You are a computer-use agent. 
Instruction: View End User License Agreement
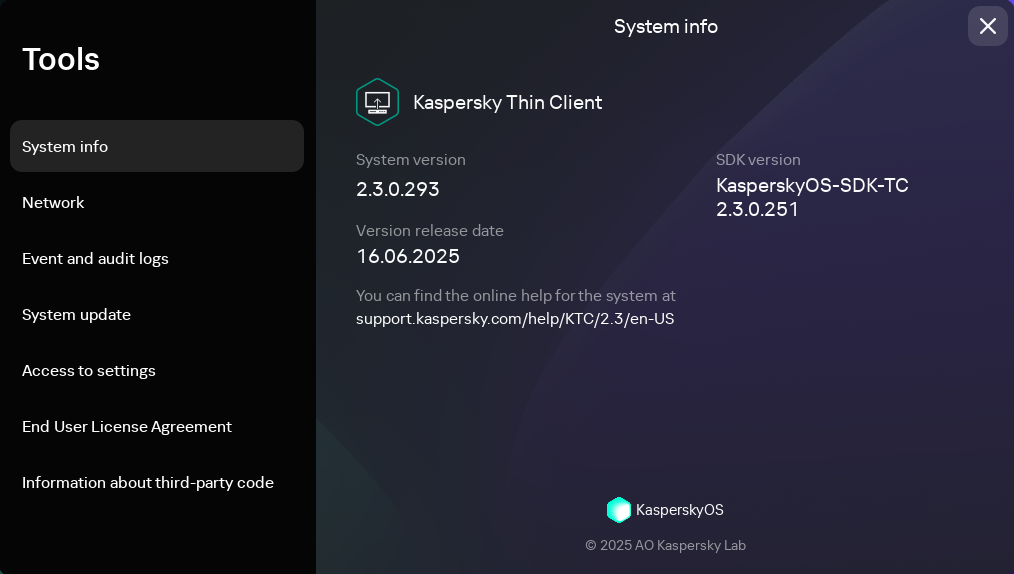(x=127, y=426)
